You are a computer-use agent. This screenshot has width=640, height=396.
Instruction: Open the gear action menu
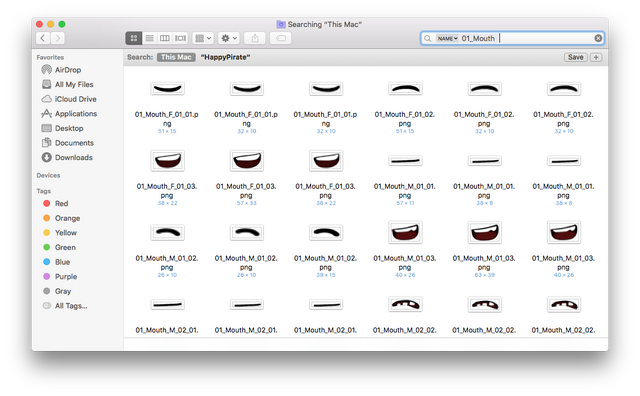229,38
